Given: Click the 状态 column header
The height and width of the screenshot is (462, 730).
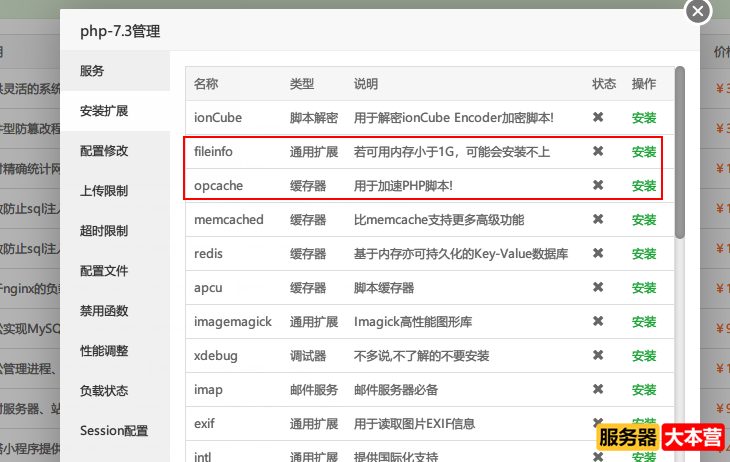Looking at the screenshot, I should 604,84.
